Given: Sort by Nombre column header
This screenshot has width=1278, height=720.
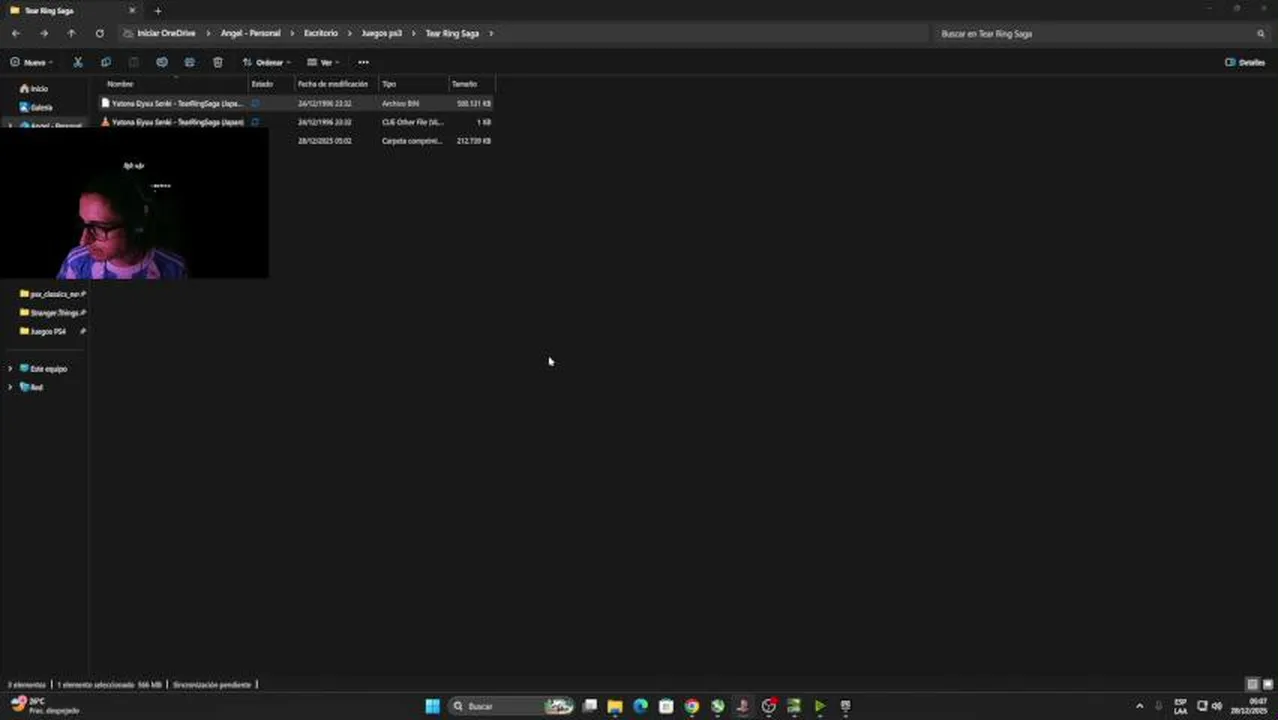Looking at the screenshot, I should [x=120, y=84].
